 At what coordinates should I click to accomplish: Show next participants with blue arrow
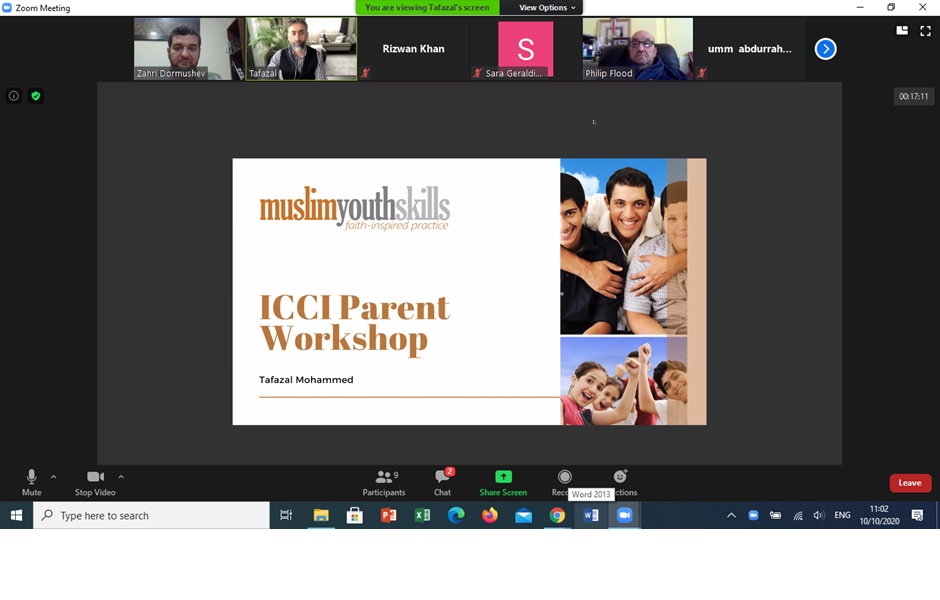click(x=825, y=49)
